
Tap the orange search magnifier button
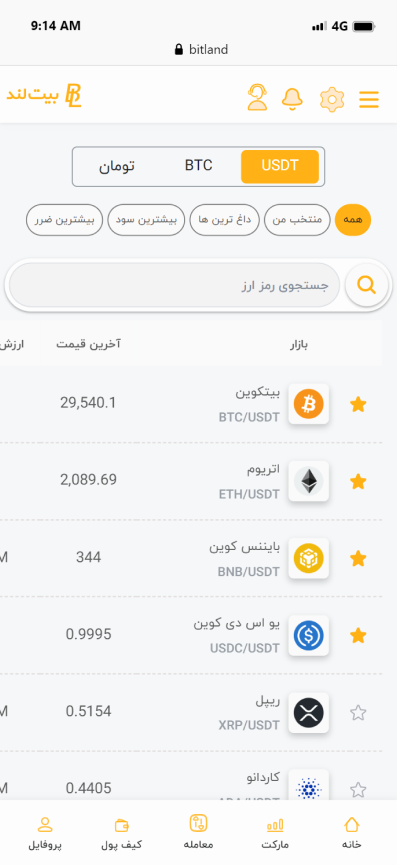[x=367, y=285]
